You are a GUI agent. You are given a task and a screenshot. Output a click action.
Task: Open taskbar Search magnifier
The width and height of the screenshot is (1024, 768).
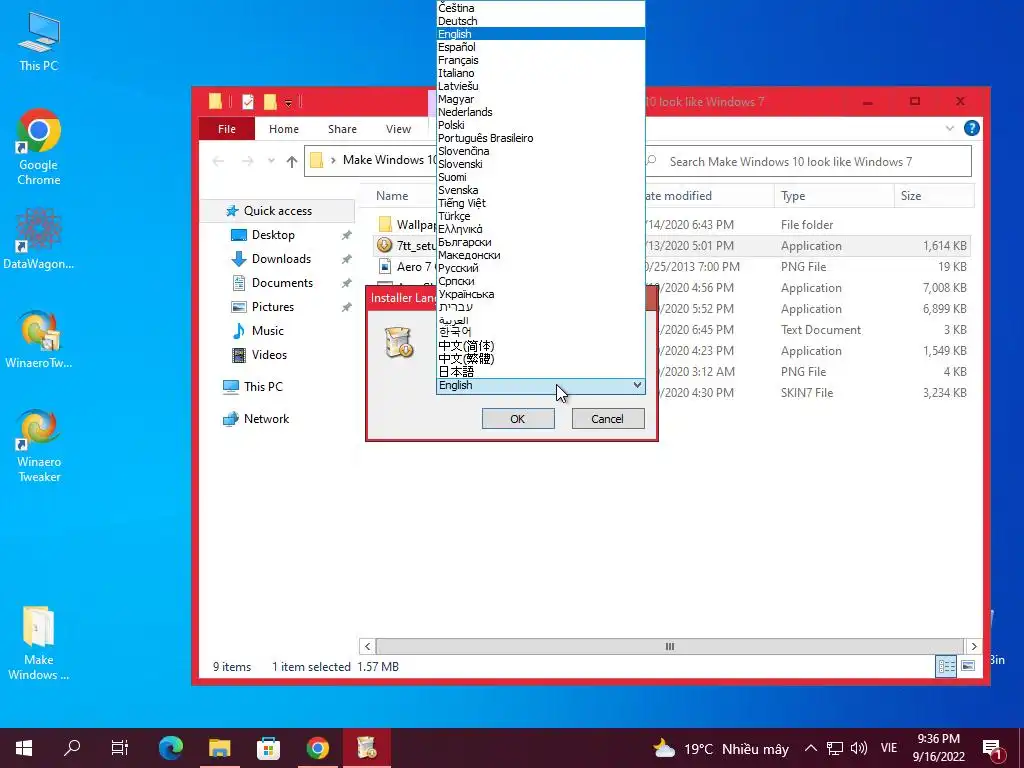72,748
